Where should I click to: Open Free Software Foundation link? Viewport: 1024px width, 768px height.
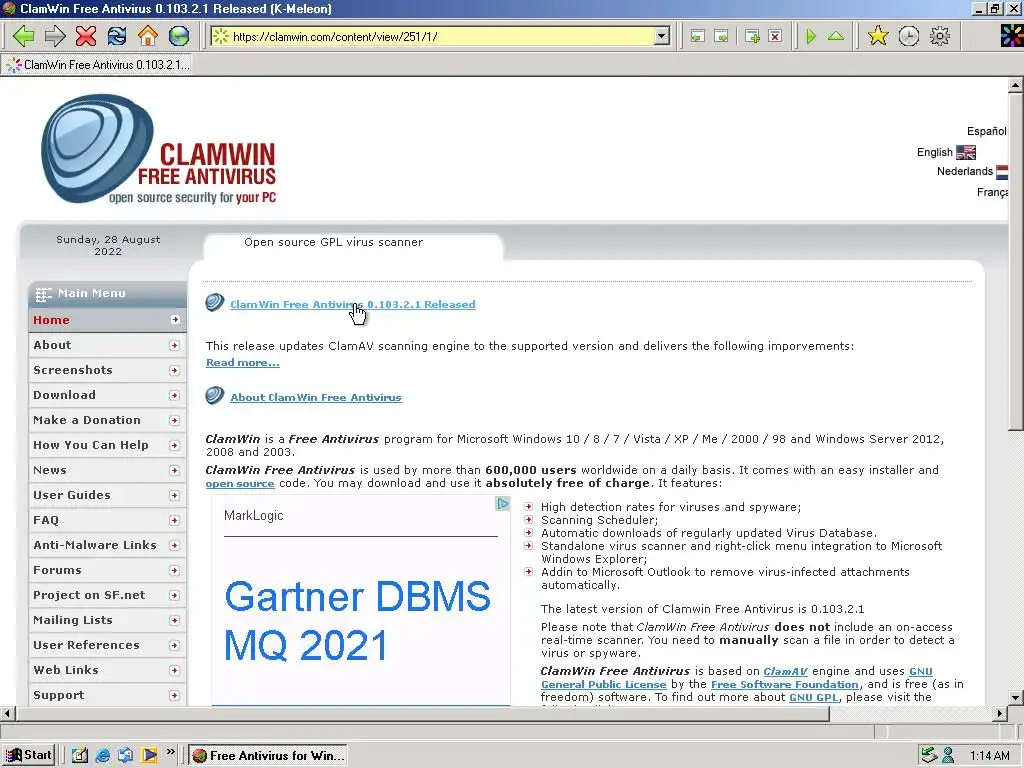[x=785, y=684]
